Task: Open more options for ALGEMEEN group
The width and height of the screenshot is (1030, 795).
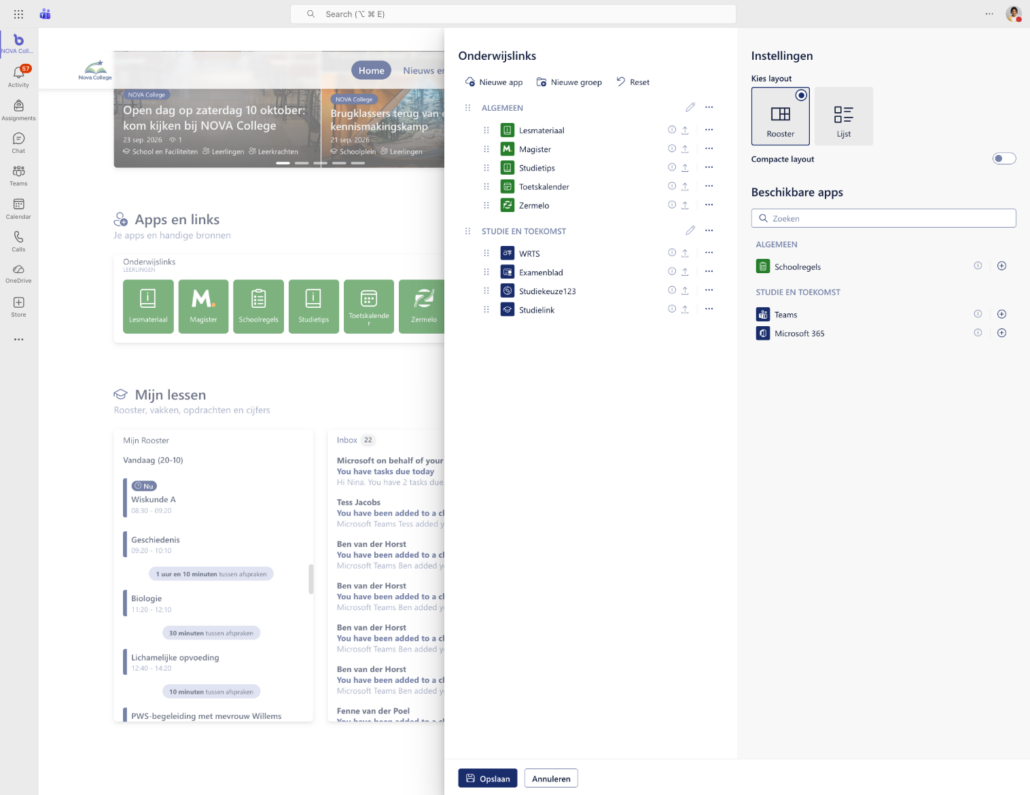Action: 709,107
